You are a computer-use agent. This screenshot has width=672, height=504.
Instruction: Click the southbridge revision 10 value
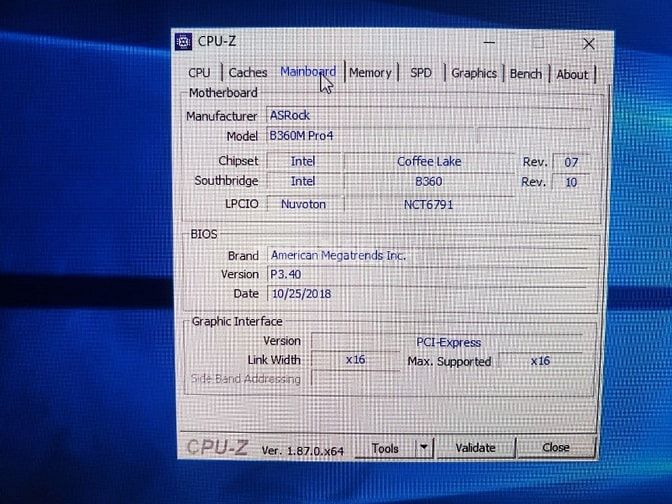coord(571,182)
